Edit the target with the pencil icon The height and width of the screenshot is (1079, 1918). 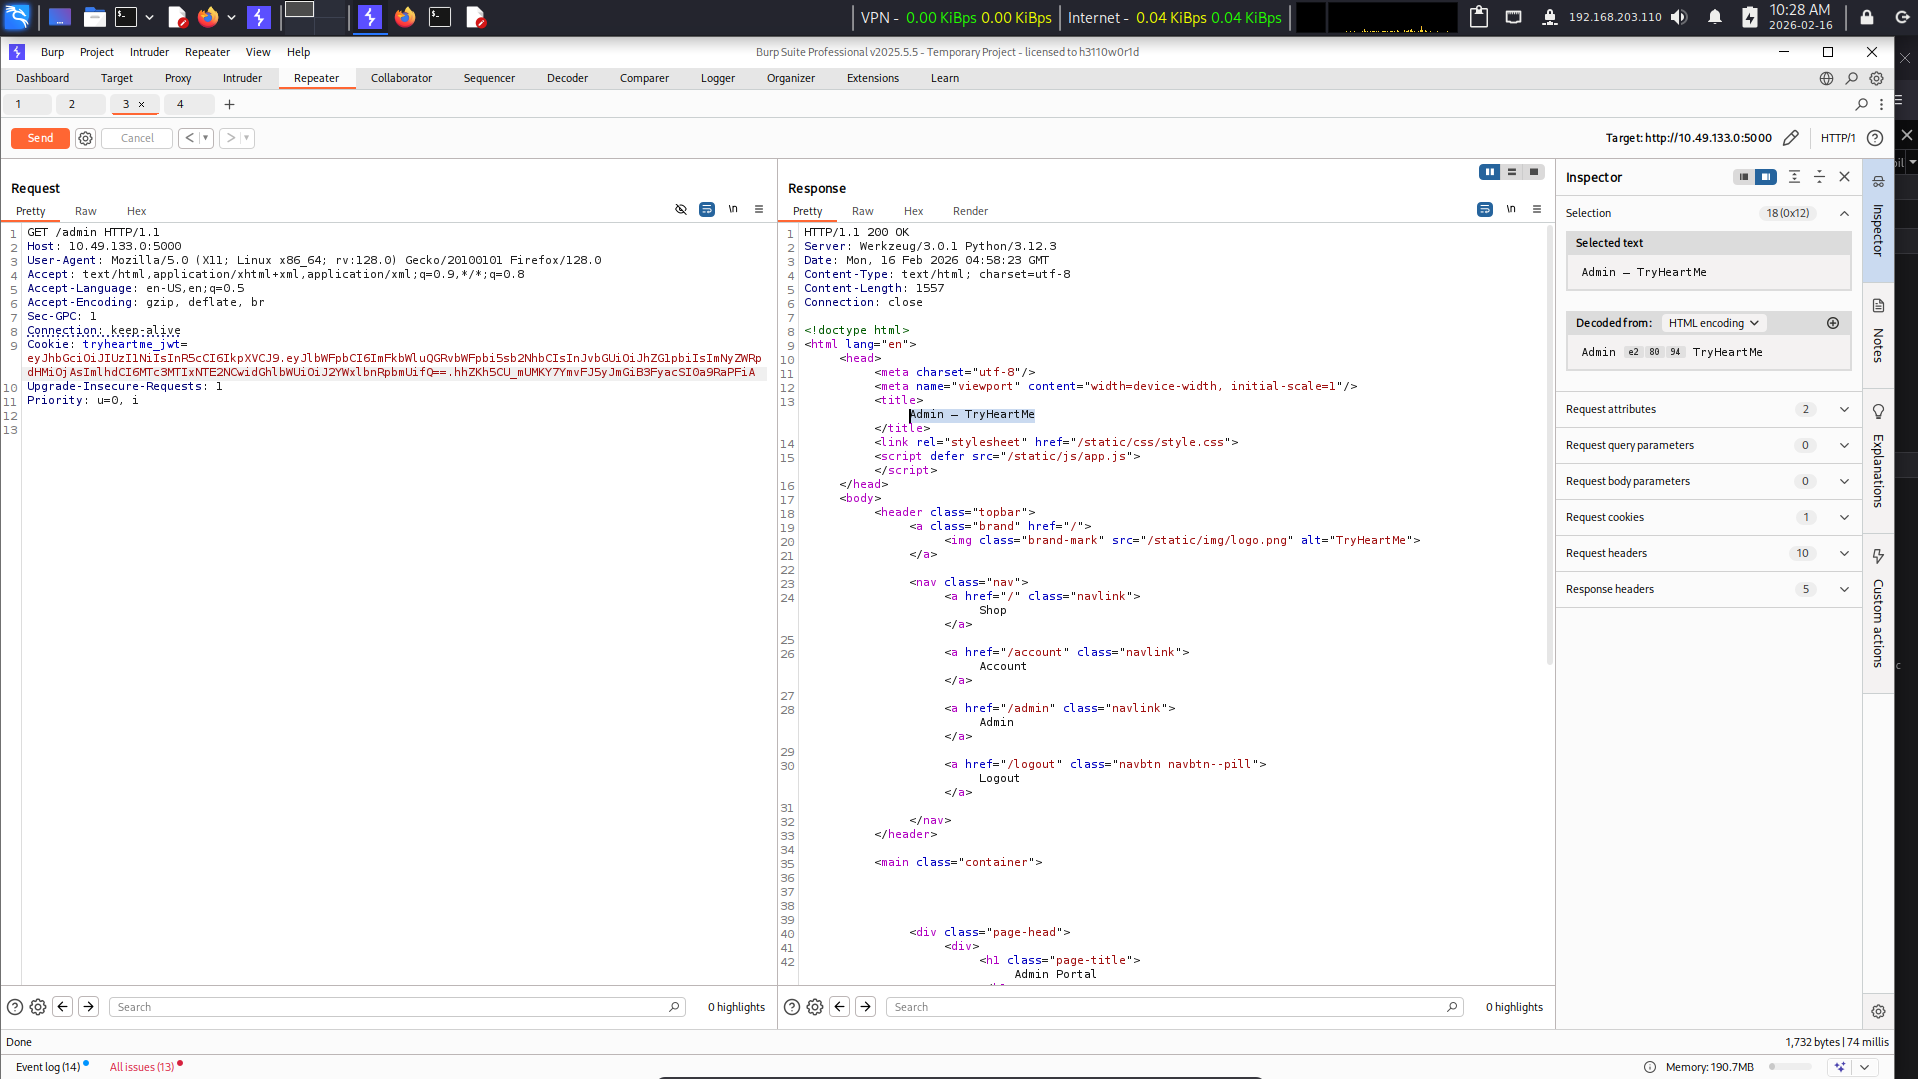click(x=1791, y=138)
